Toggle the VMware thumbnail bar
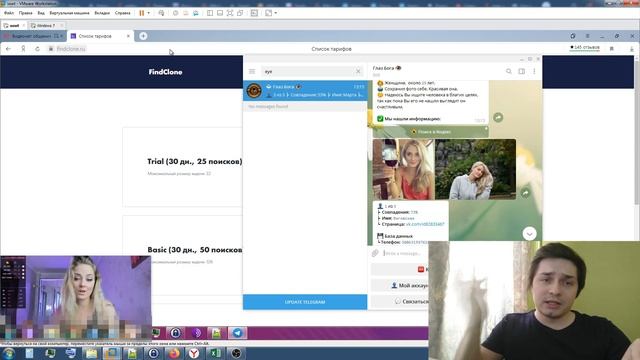This screenshot has width=640, height=360. pos(220,13)
